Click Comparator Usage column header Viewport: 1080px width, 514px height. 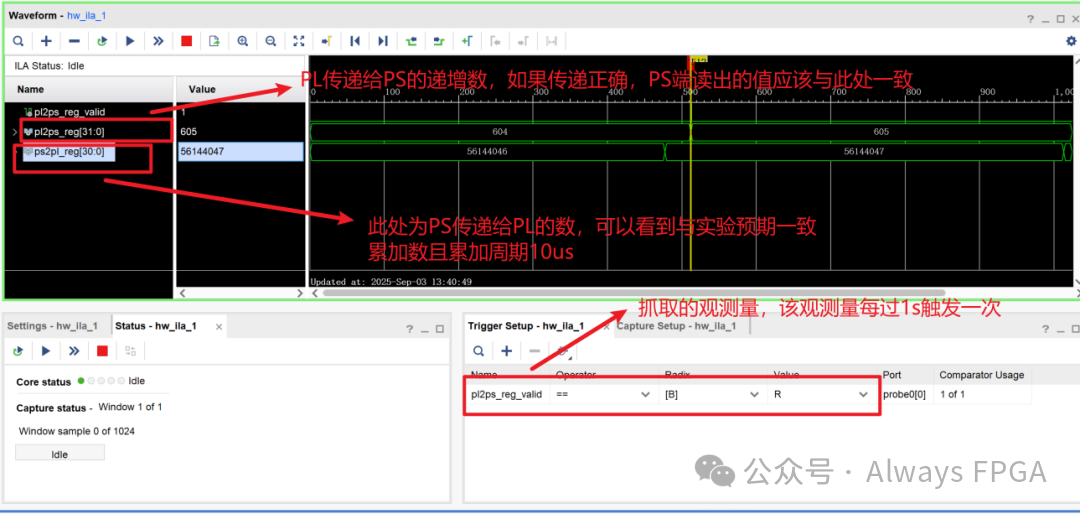click(x=982, y=375)
